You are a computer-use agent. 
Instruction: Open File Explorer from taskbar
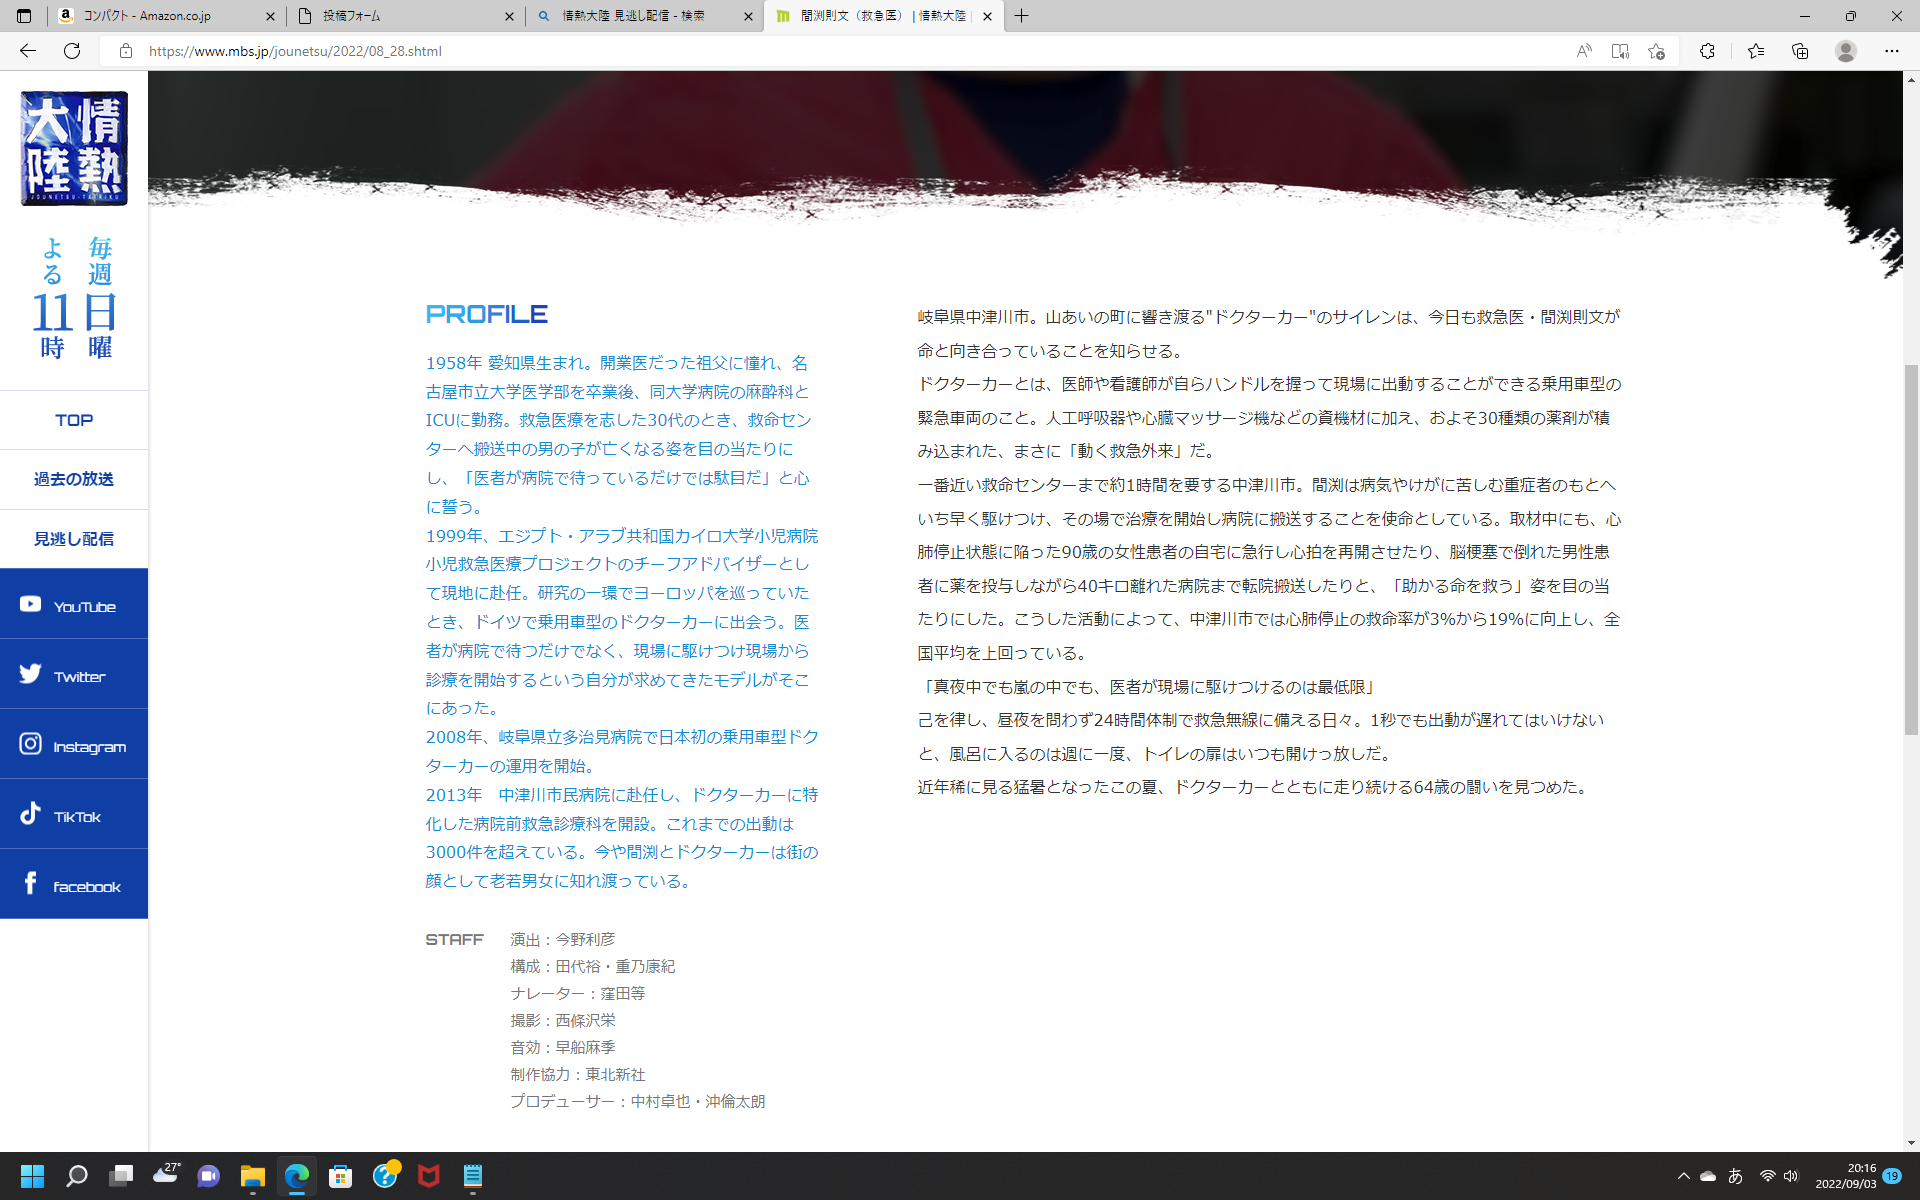click(x=253, y=1176)
